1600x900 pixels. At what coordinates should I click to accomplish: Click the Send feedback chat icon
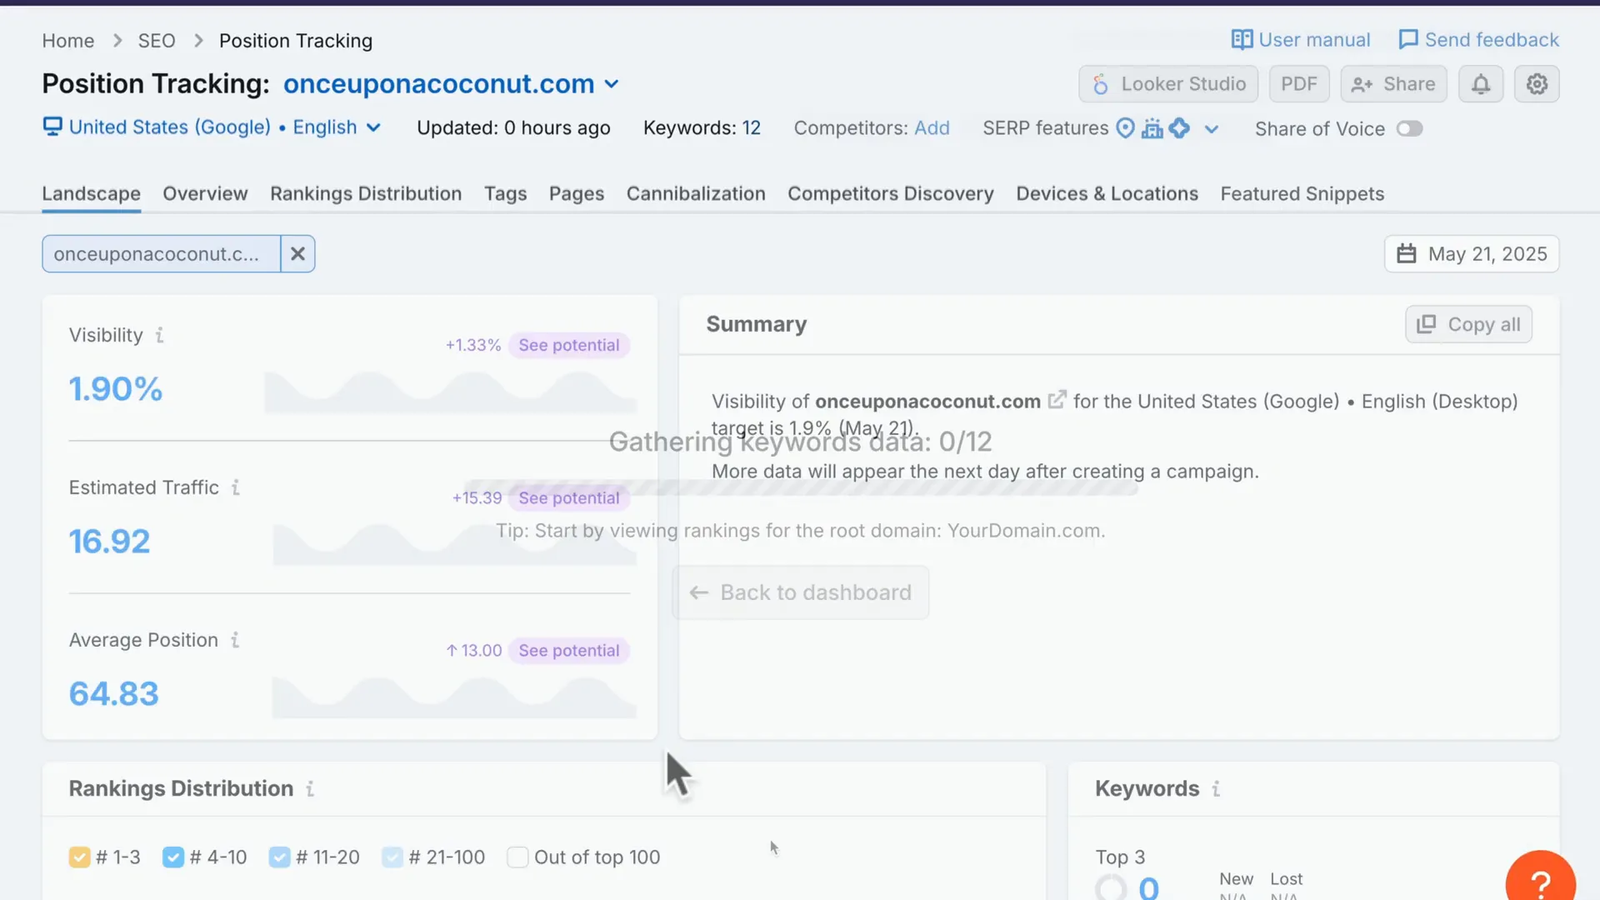(x=1408, y=40)
